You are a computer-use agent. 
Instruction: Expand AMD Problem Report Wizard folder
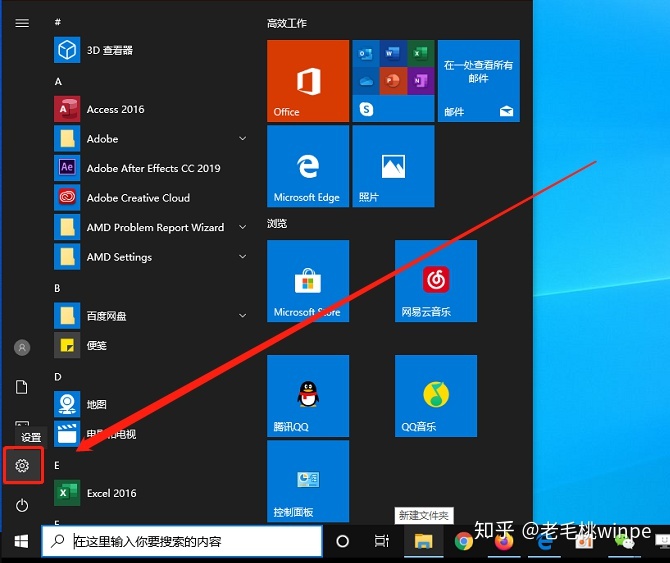tap(242, 227)
